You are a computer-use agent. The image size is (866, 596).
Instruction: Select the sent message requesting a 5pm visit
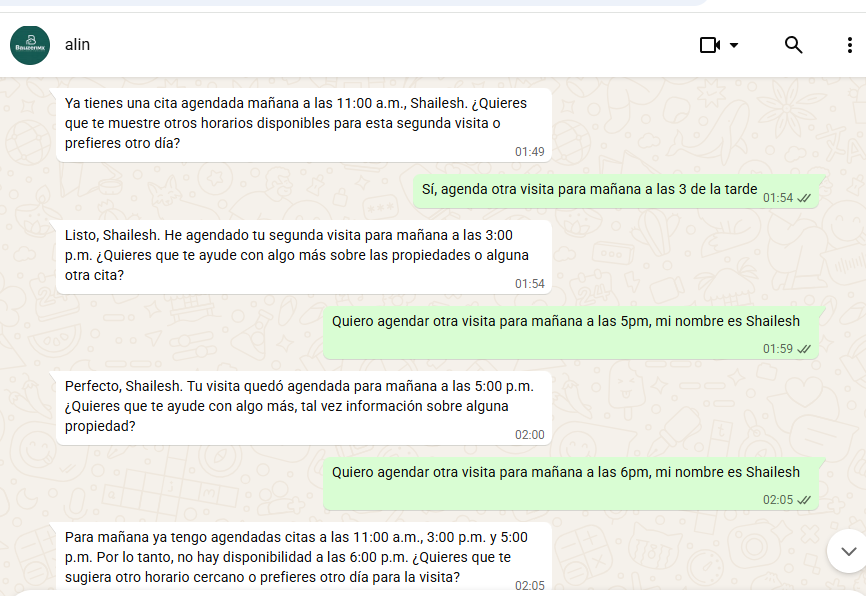(571, 333)
